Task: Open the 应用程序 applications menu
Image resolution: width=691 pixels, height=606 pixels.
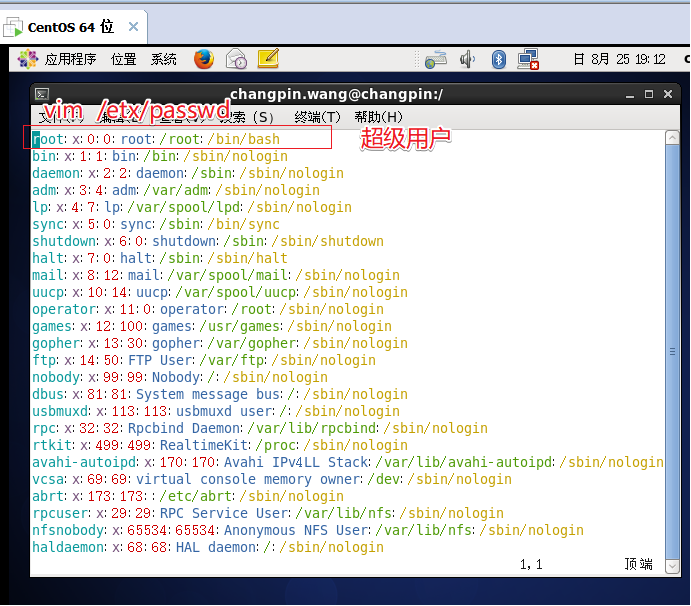Action: pos(70,59)
